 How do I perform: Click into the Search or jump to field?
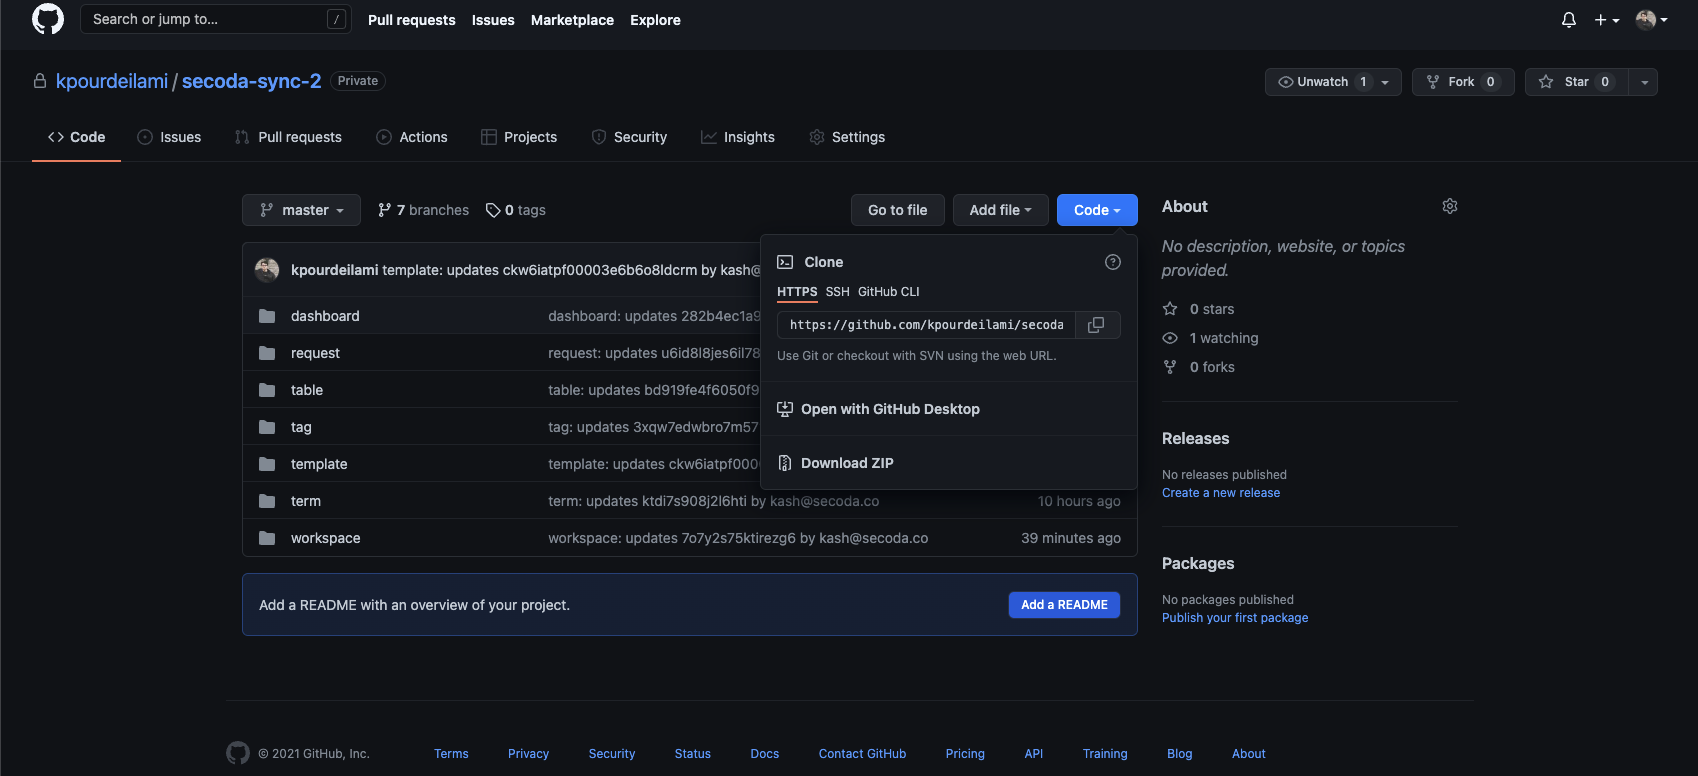[x=205, y=19]
